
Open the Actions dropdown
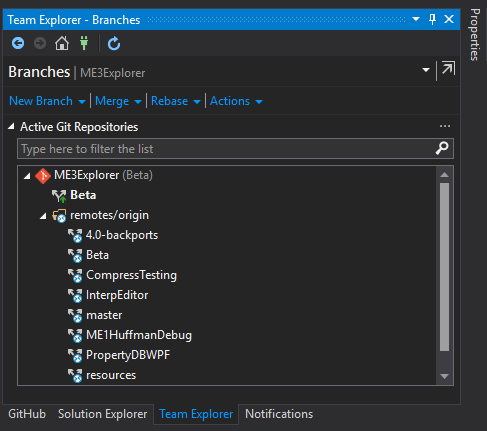pos(236,101)
